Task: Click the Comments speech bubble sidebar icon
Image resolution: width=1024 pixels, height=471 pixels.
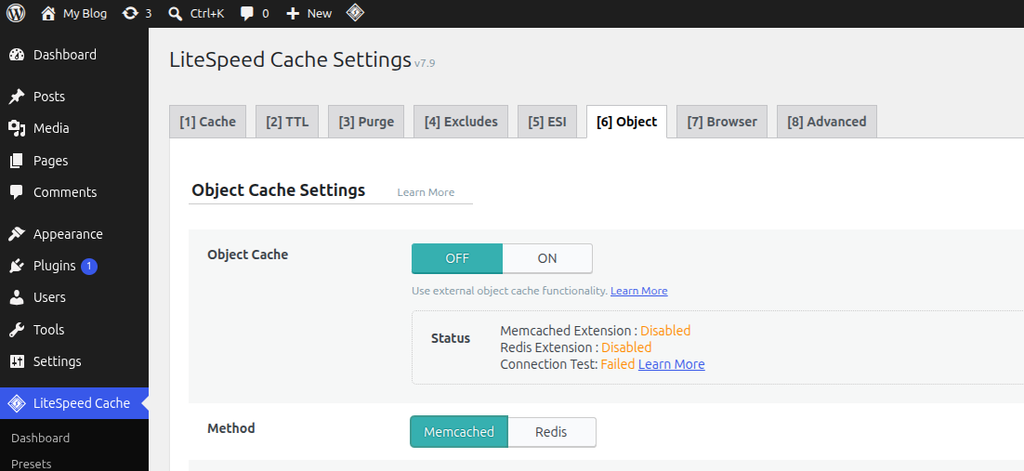Action: (x=16, y=192)
